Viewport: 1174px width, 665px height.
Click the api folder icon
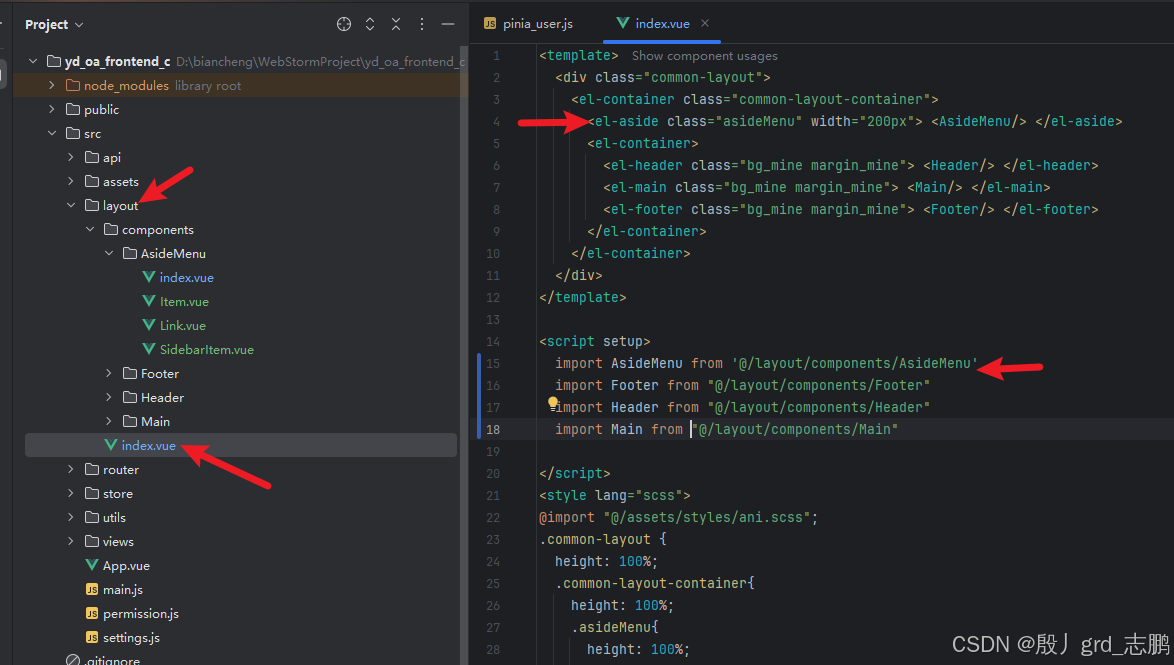[x=92, y=157]
